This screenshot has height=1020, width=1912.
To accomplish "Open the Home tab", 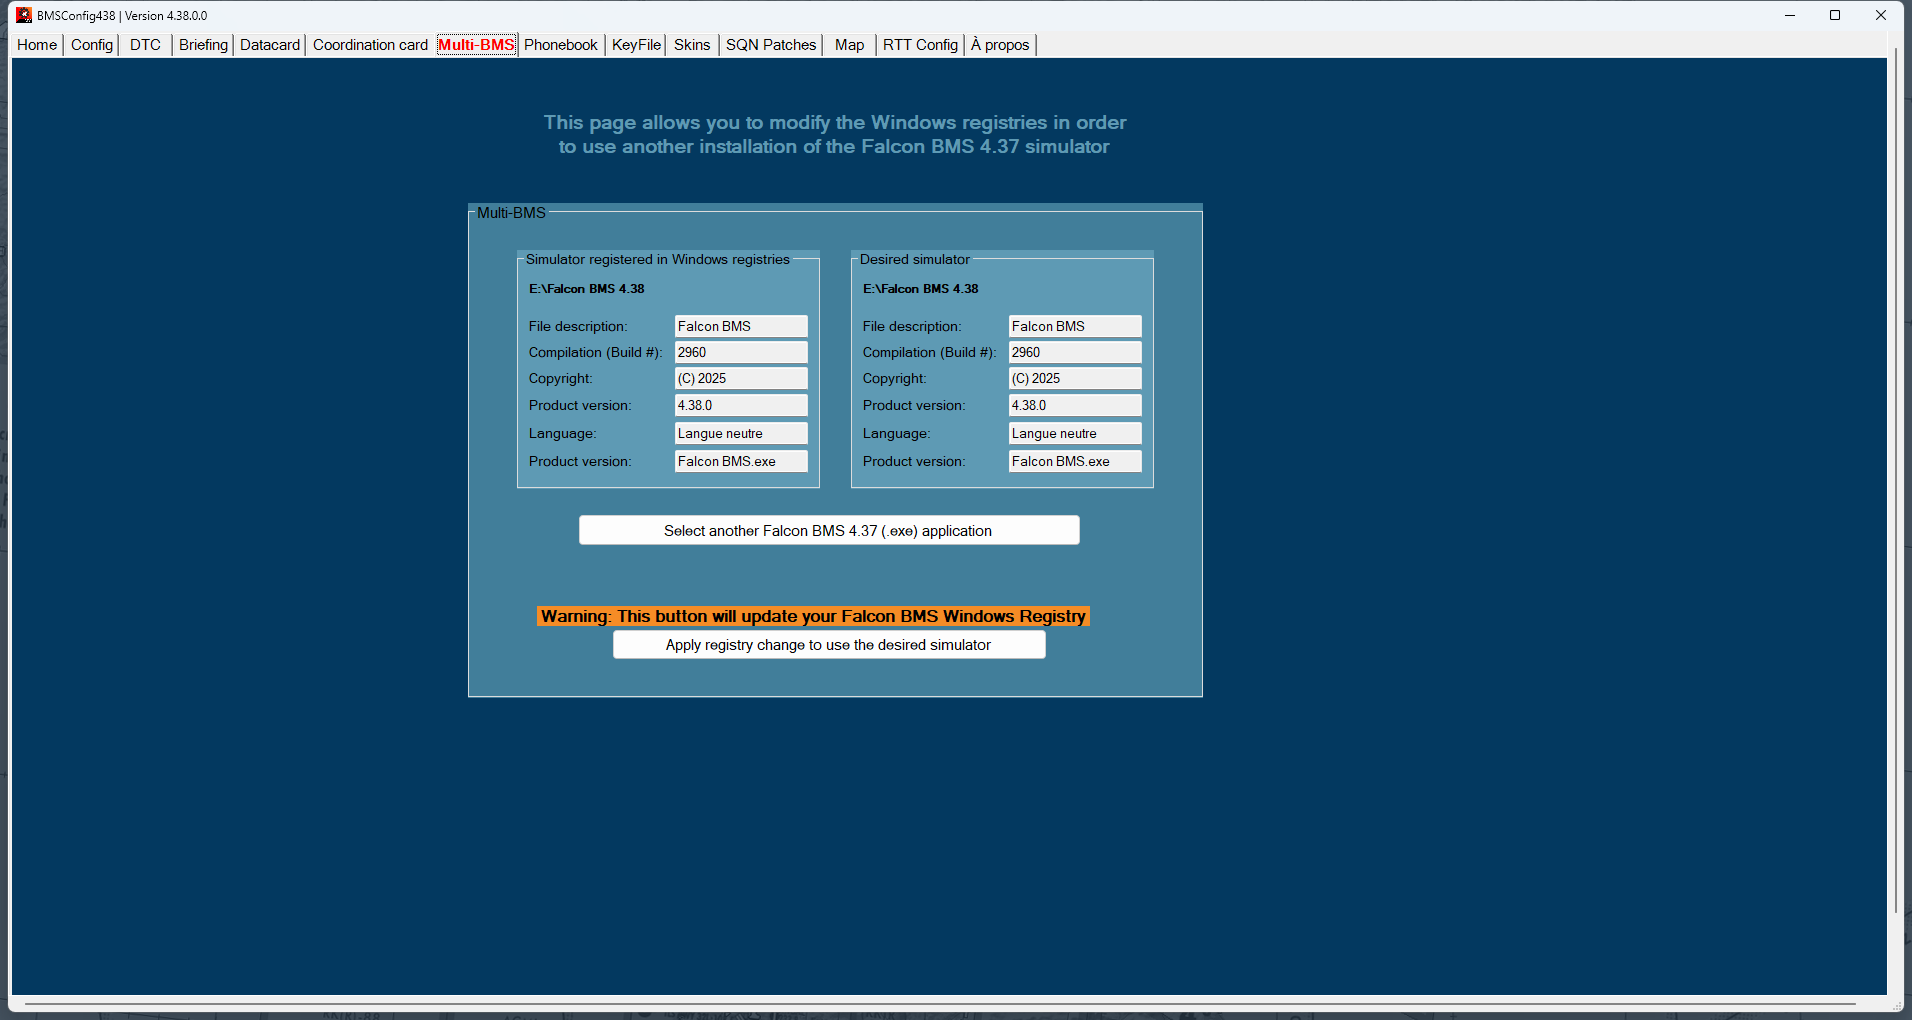I will 37,45.
